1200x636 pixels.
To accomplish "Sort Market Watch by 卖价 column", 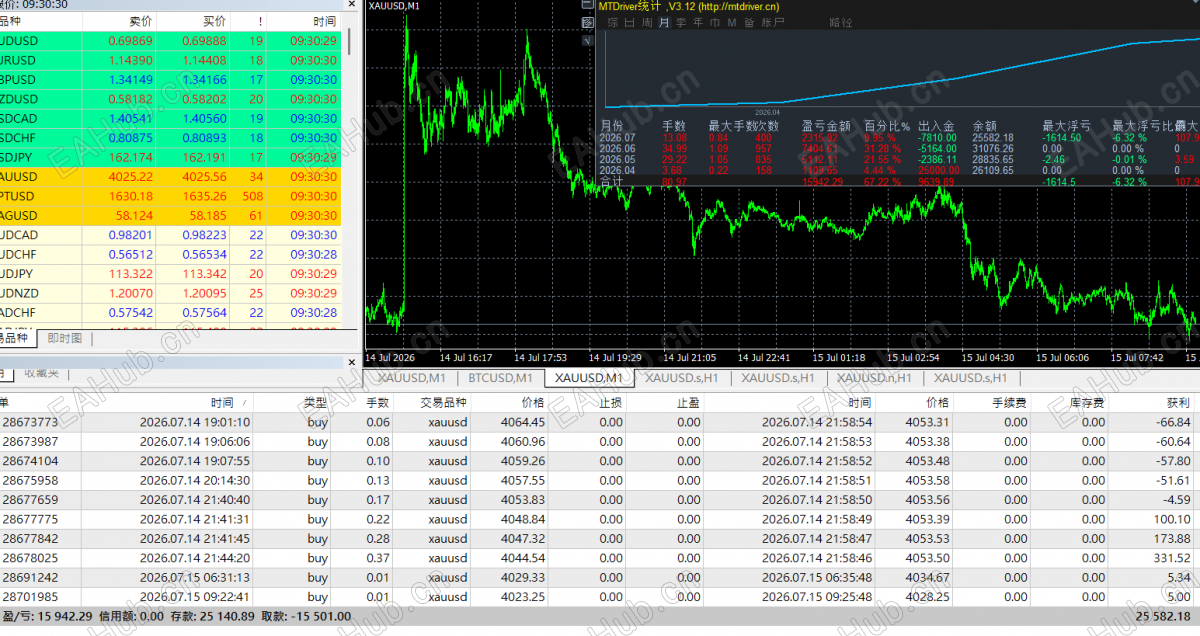I will (x=140, y=21).
